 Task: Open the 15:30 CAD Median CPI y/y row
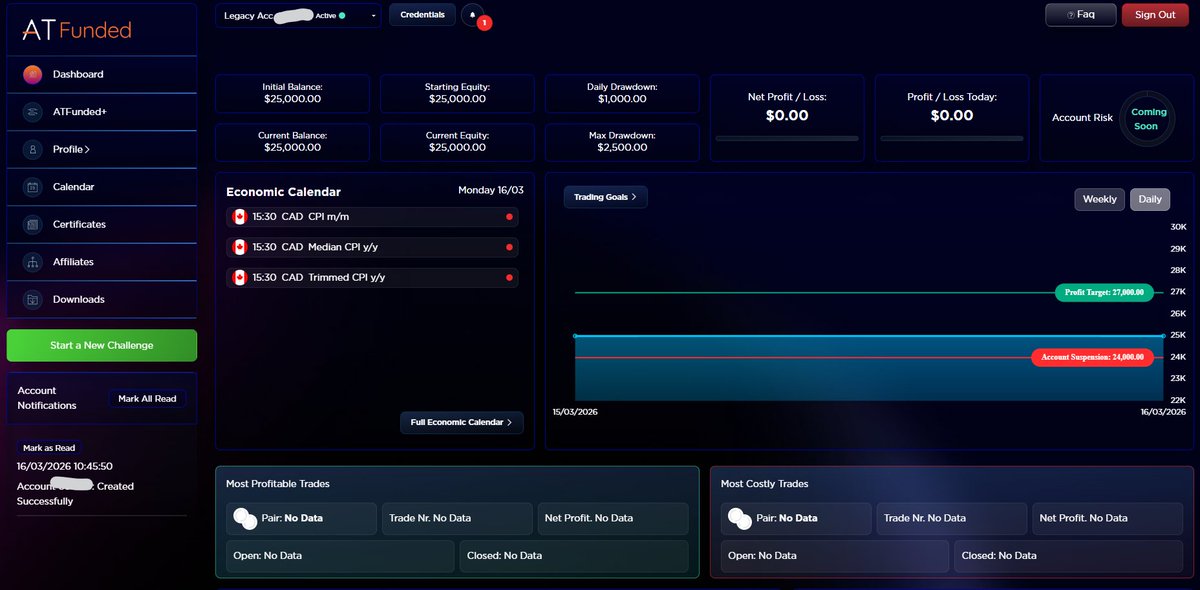click(372, 247)
